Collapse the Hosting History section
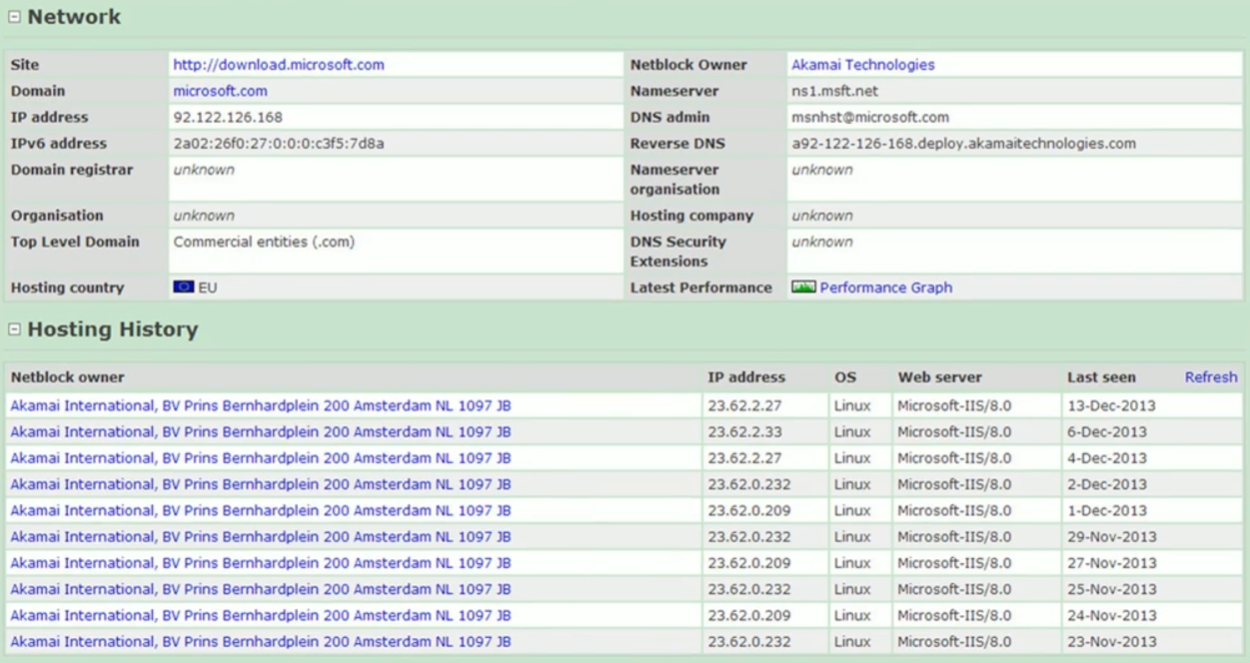The width and height of the screenshot is (1250, 663). point(14,330)
